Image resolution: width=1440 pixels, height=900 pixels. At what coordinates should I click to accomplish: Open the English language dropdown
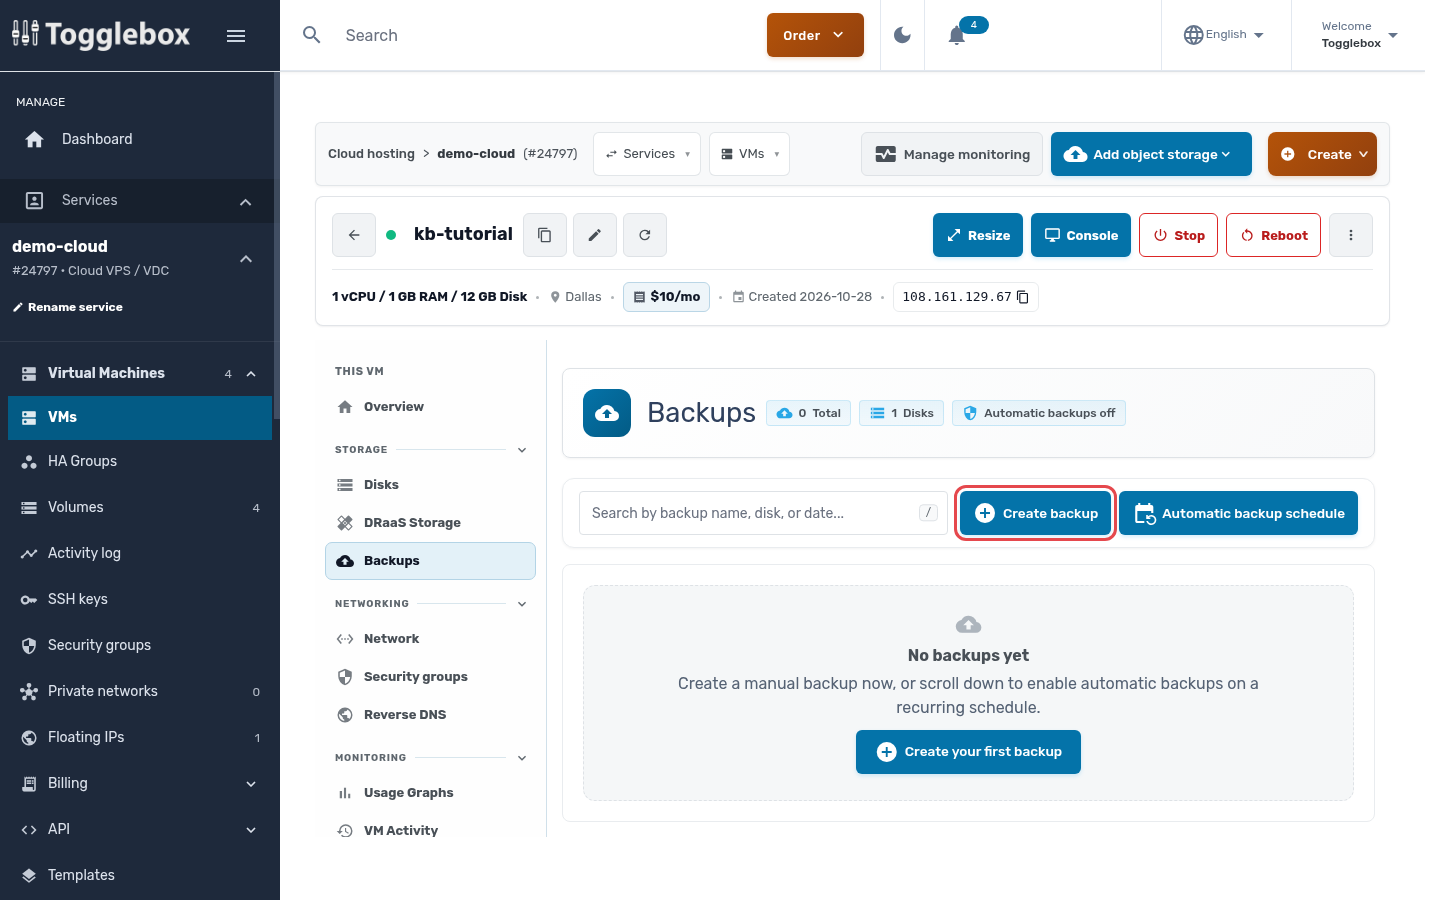[x=1224, y=35]
